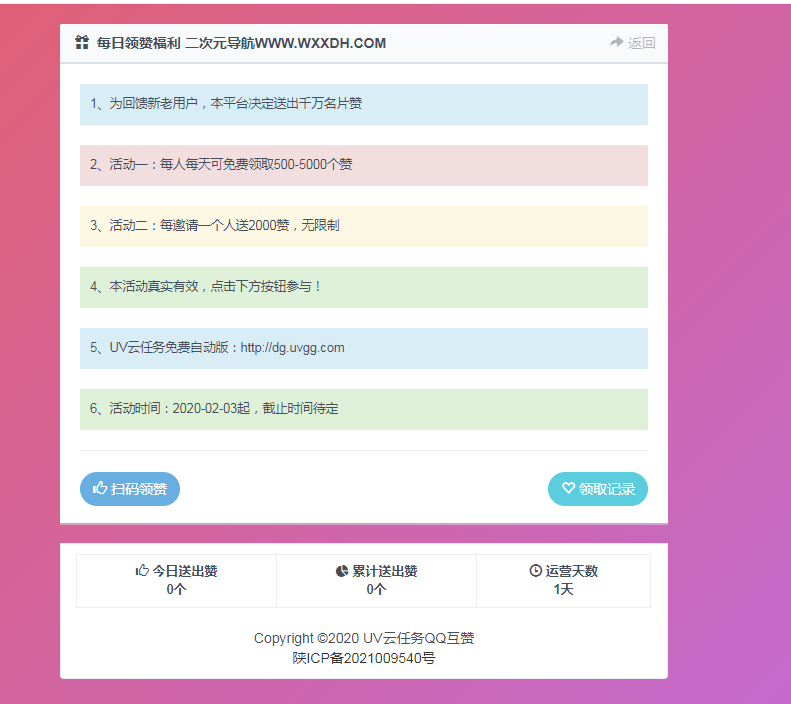Select the blue notice about 千万名片赞

(363, 104)
